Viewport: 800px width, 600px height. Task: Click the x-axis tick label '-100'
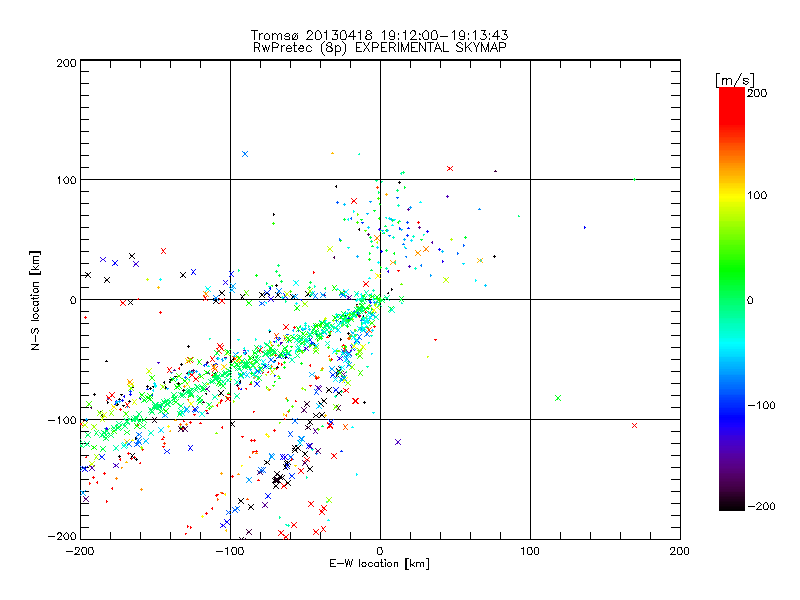[230, 551]
